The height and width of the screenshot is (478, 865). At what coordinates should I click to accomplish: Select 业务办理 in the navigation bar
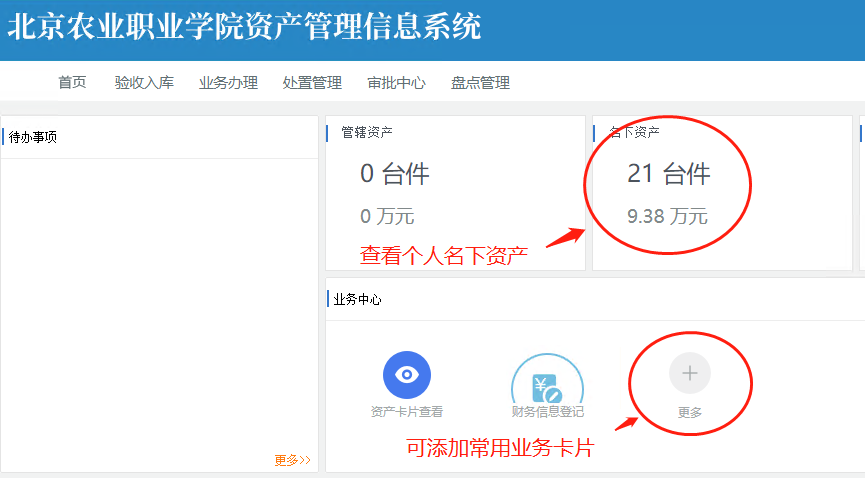click(228, 83)
